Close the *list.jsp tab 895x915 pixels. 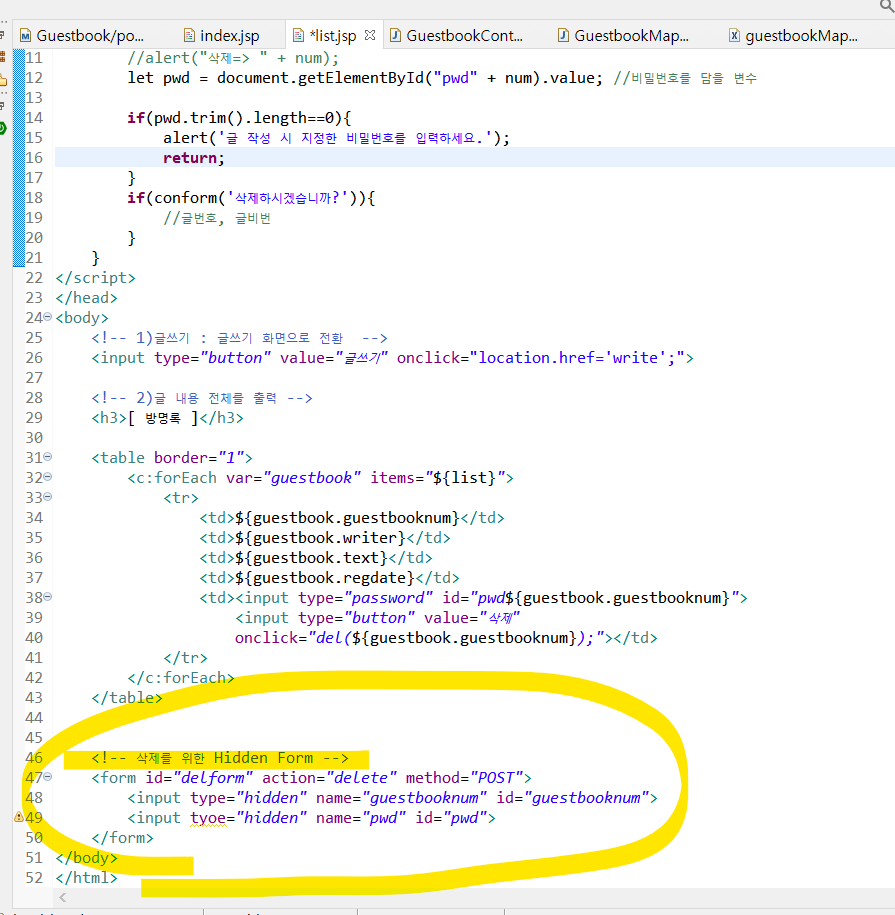coord(370,35)
